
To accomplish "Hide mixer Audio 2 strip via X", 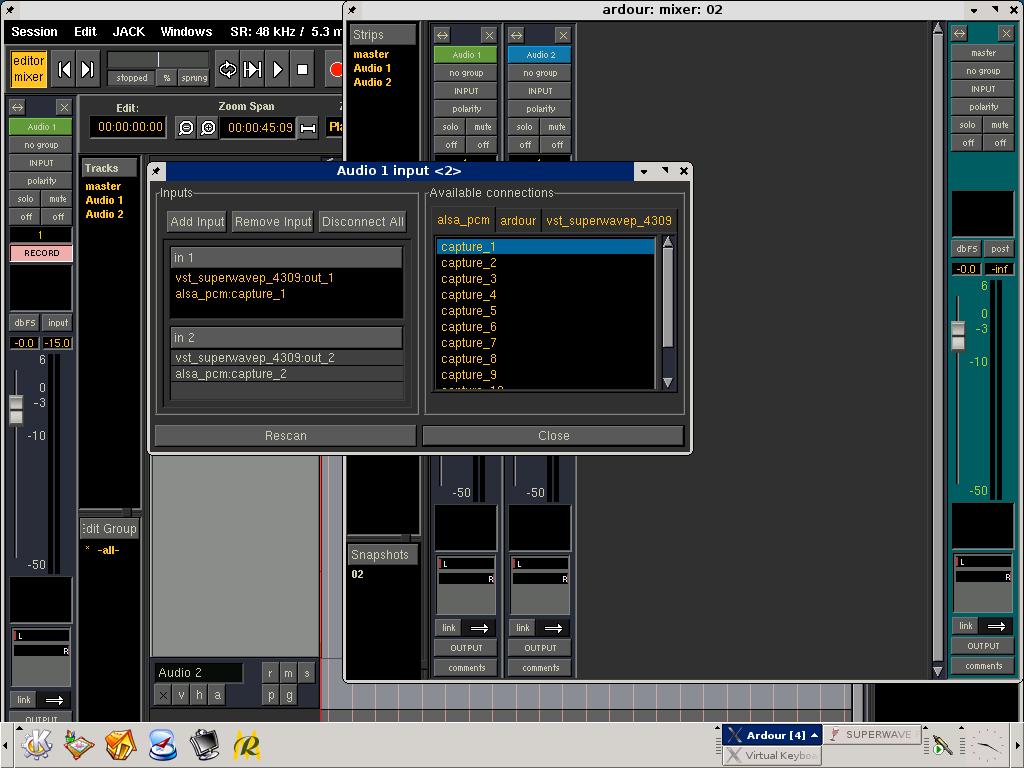I will 562,35.
